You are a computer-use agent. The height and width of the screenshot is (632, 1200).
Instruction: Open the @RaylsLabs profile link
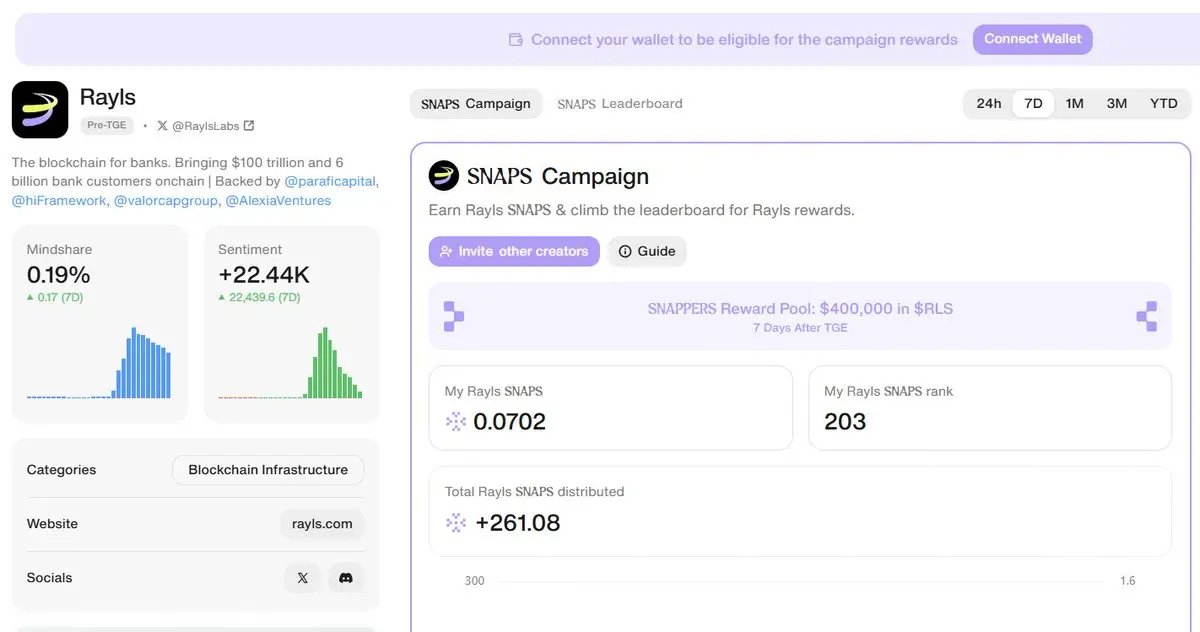tap(206, 126)
